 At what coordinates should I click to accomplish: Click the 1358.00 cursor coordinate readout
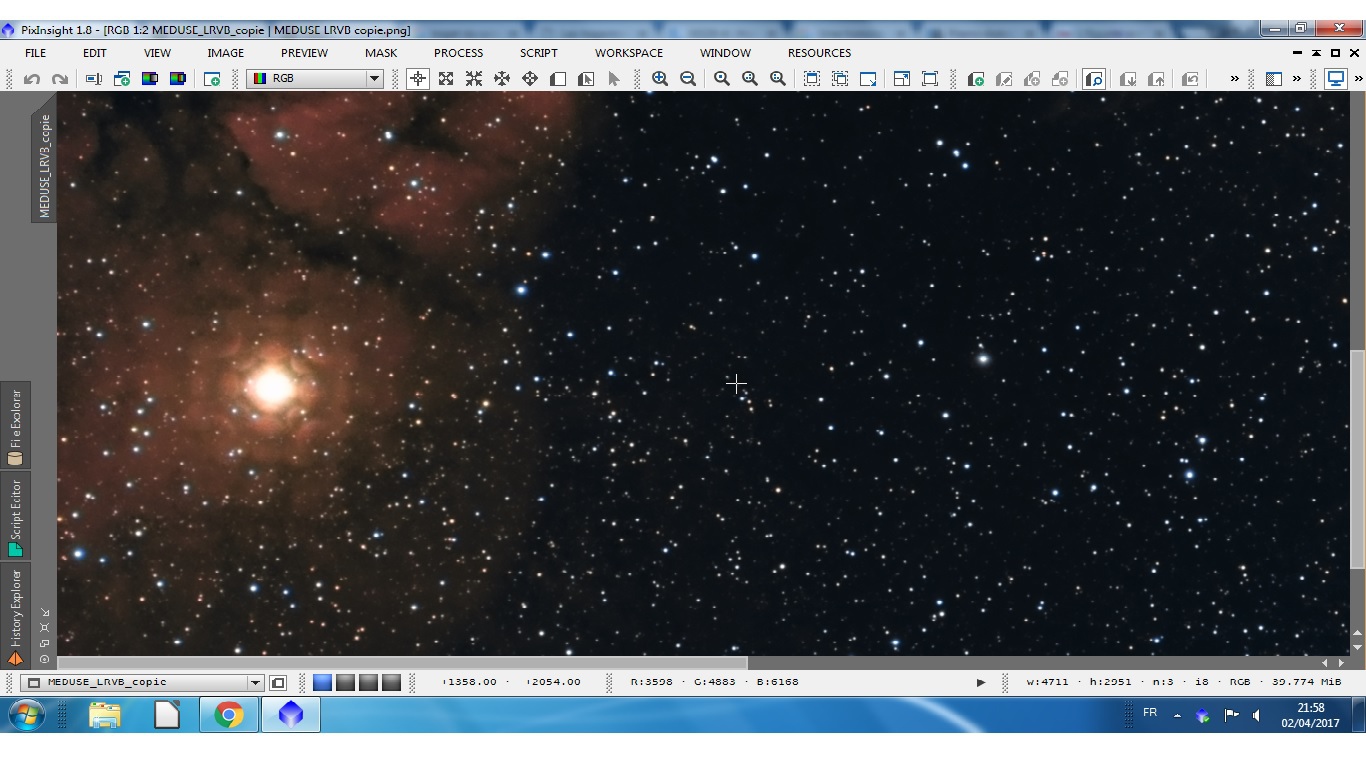click(x=469, y=683)
